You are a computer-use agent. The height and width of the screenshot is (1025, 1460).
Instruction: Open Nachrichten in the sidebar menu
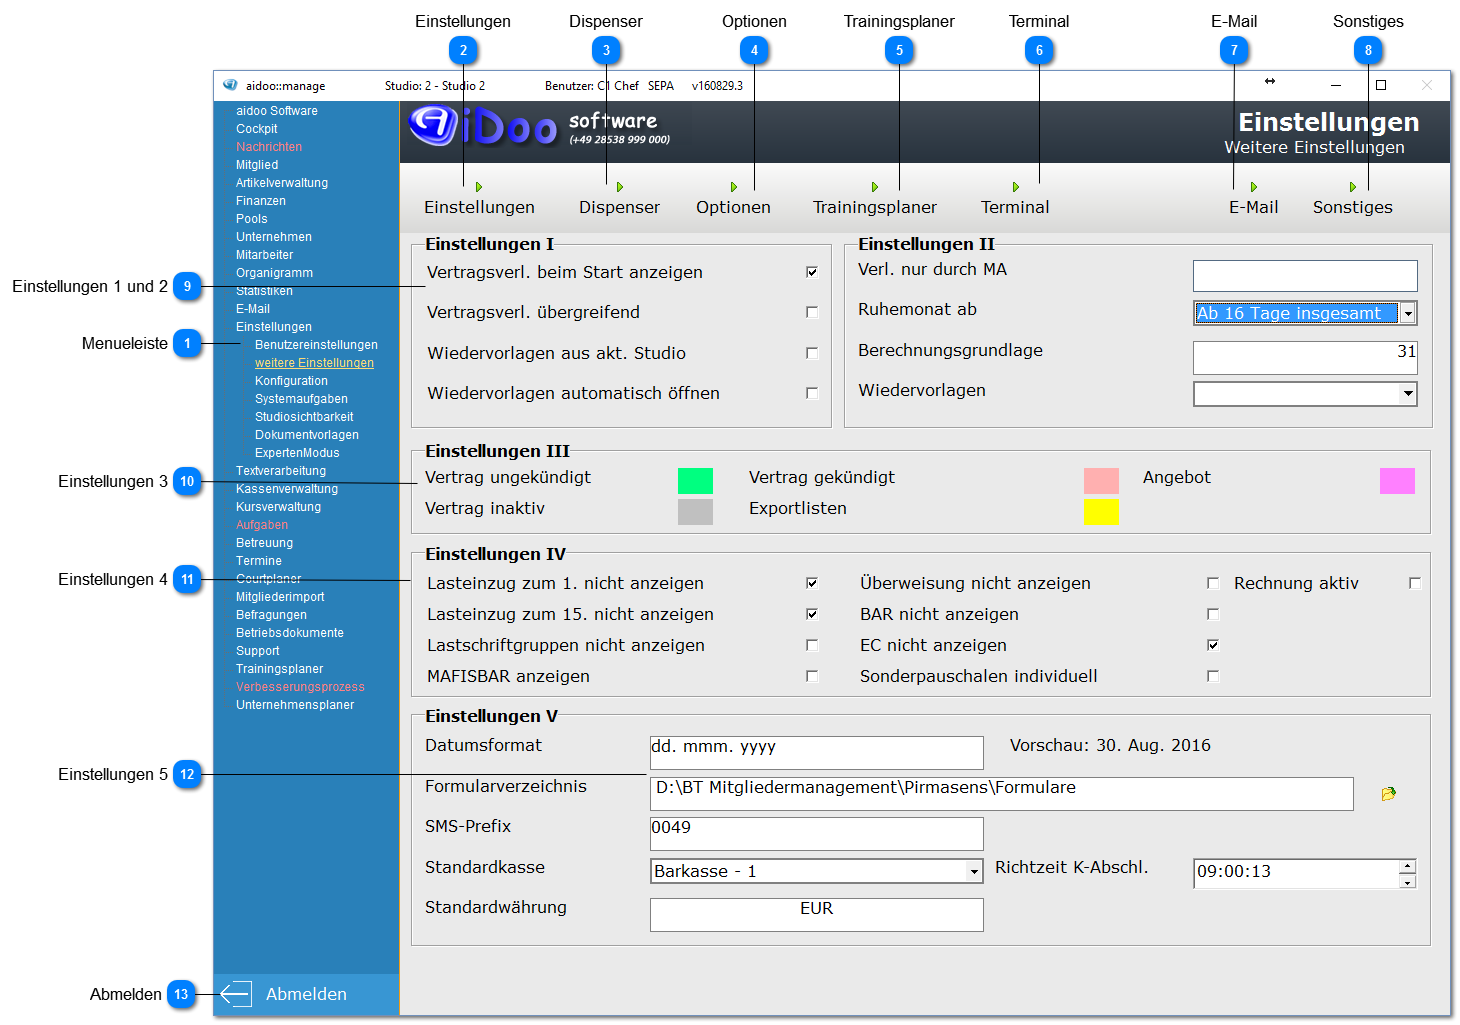[269, 147]
